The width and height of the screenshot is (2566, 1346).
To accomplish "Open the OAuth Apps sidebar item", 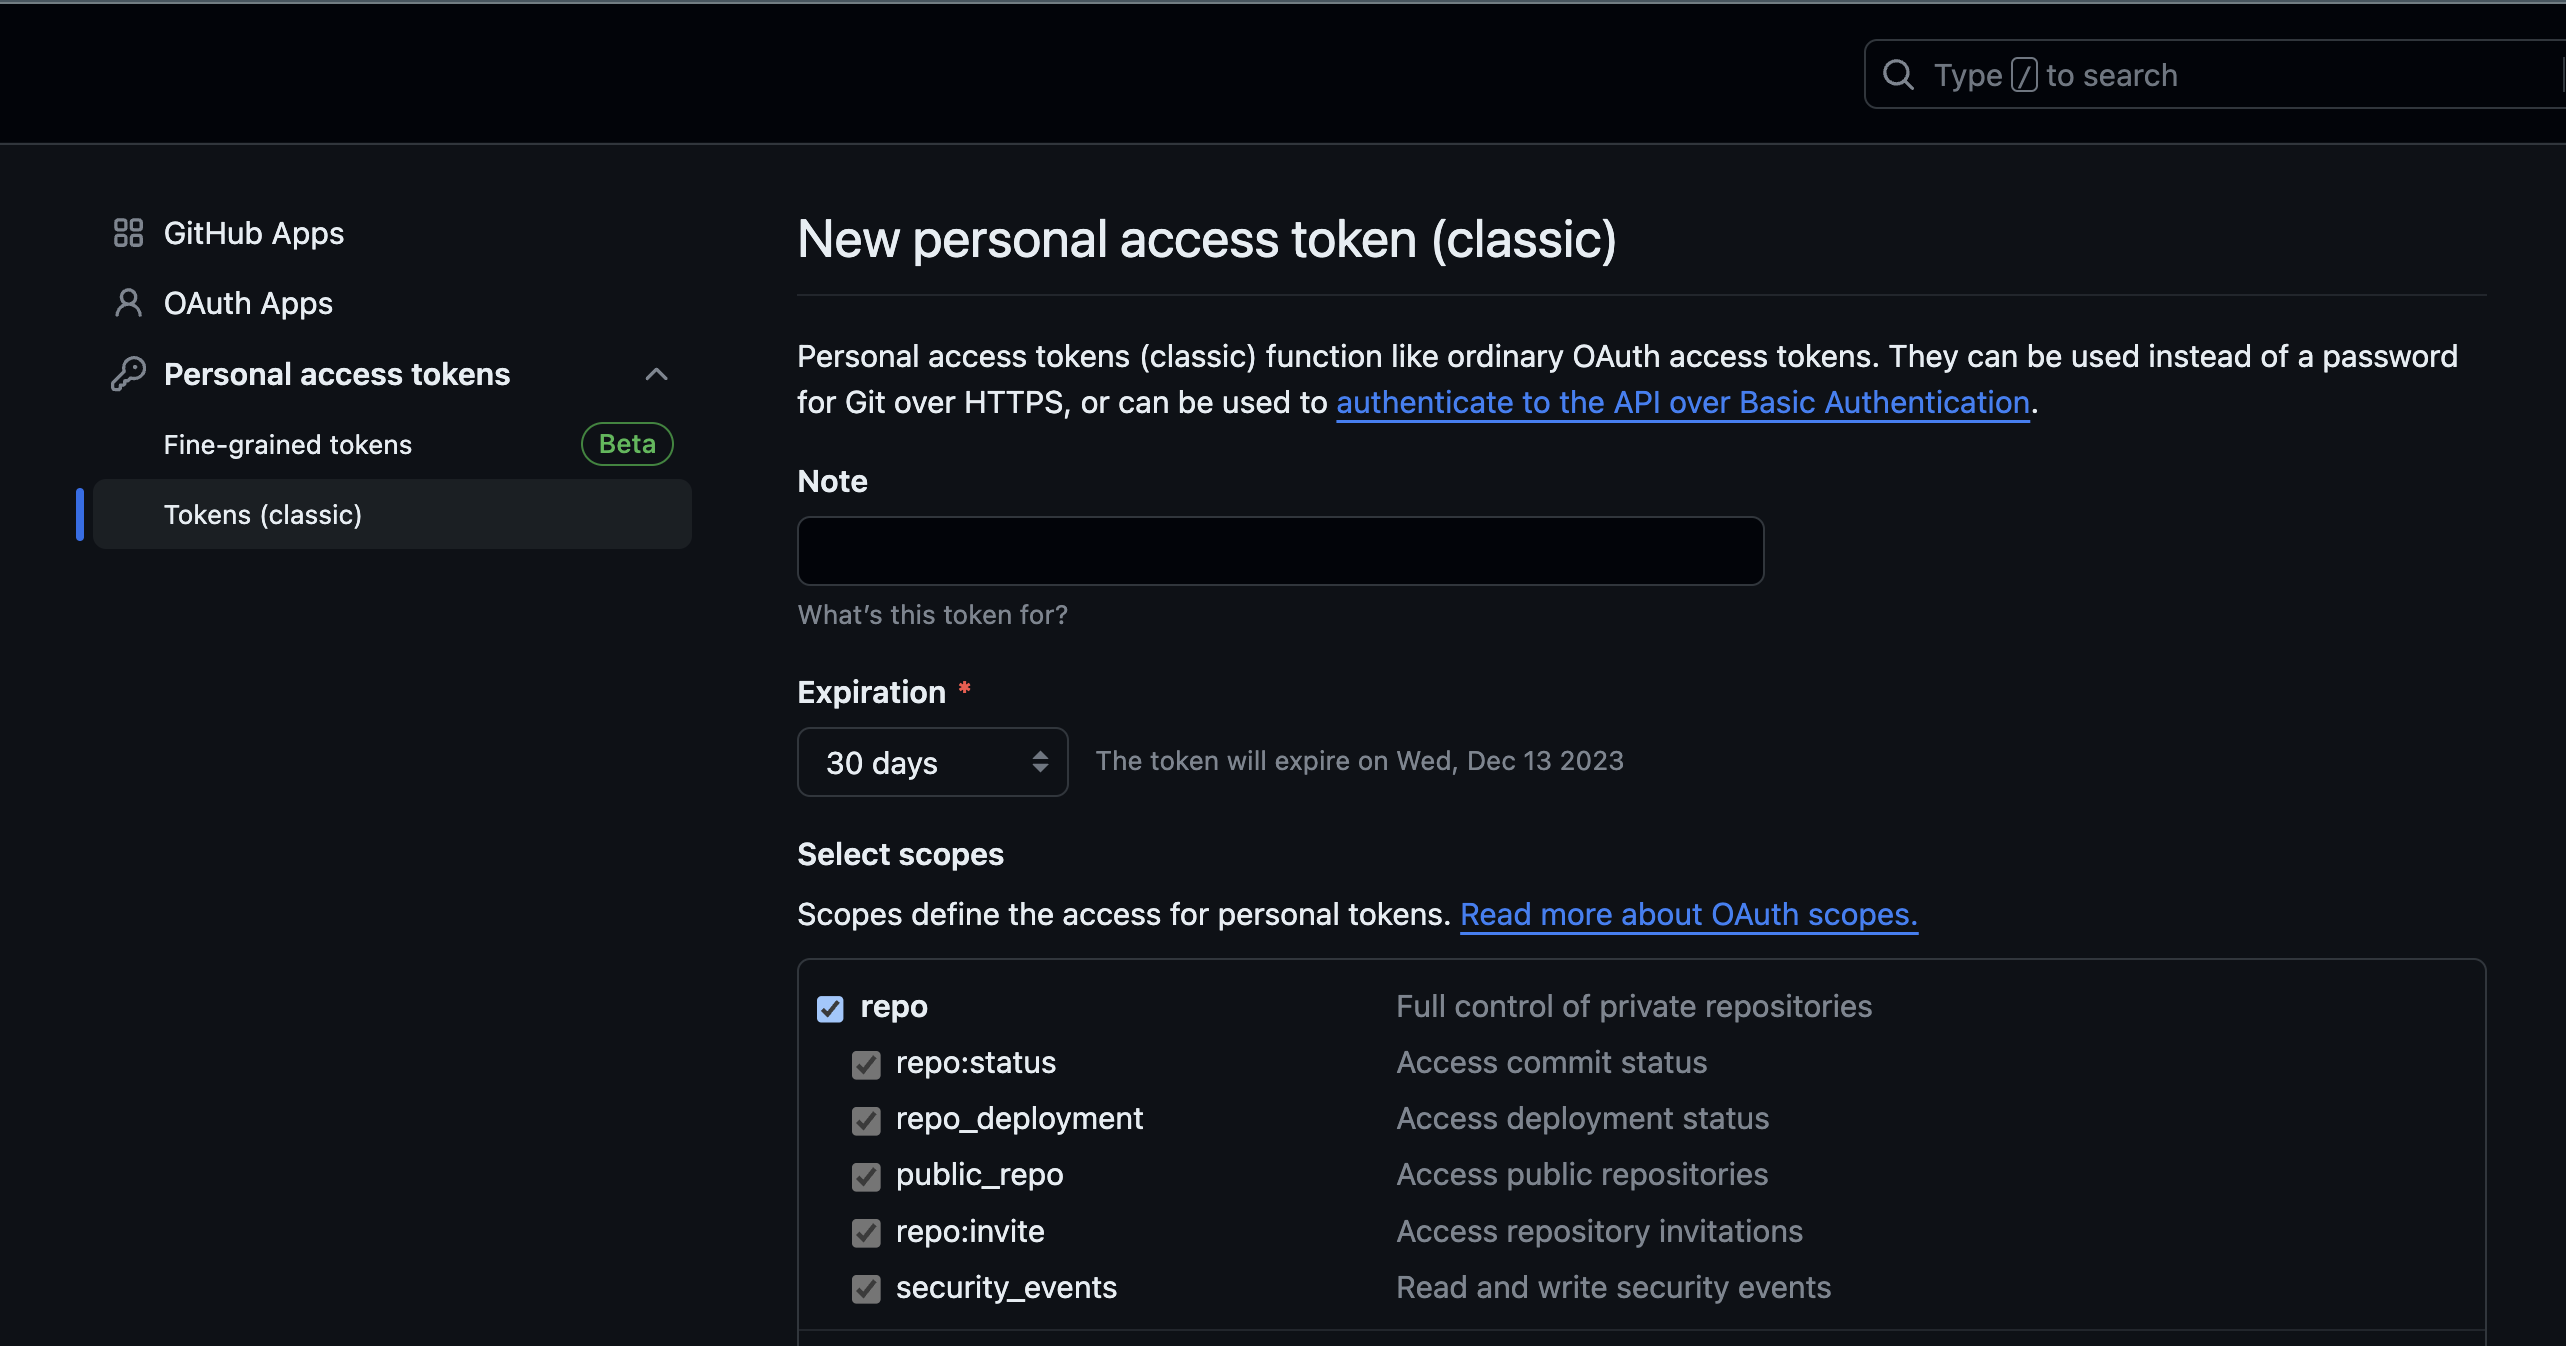I will click(x=248, y=303).
